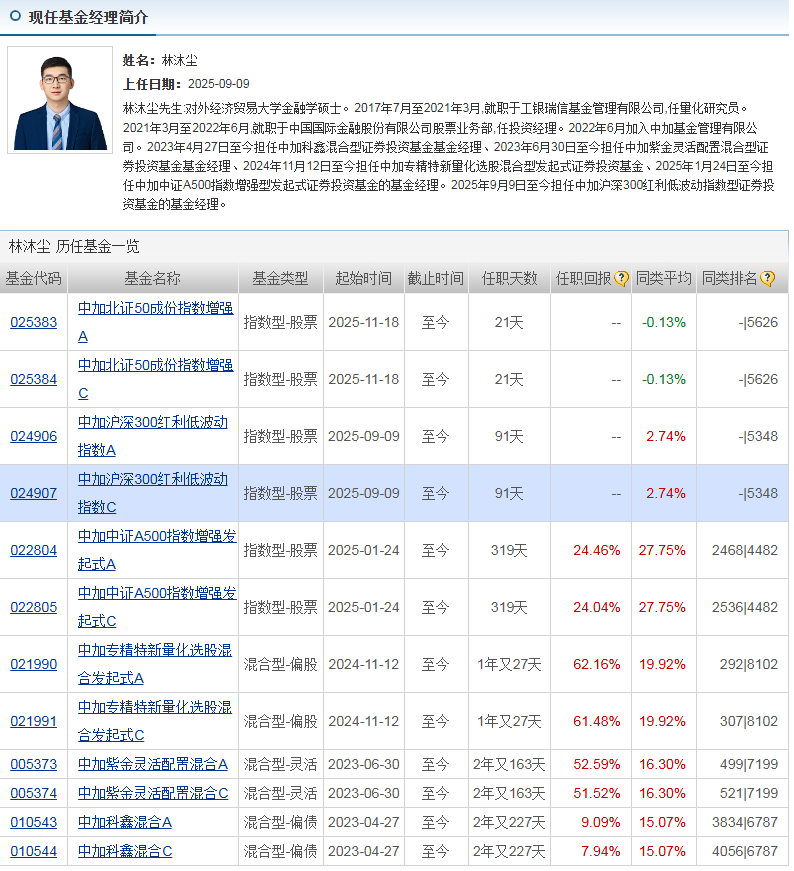794x871 pixels.
Task: Open fund code 022804
Action: [x=33, y=550]
